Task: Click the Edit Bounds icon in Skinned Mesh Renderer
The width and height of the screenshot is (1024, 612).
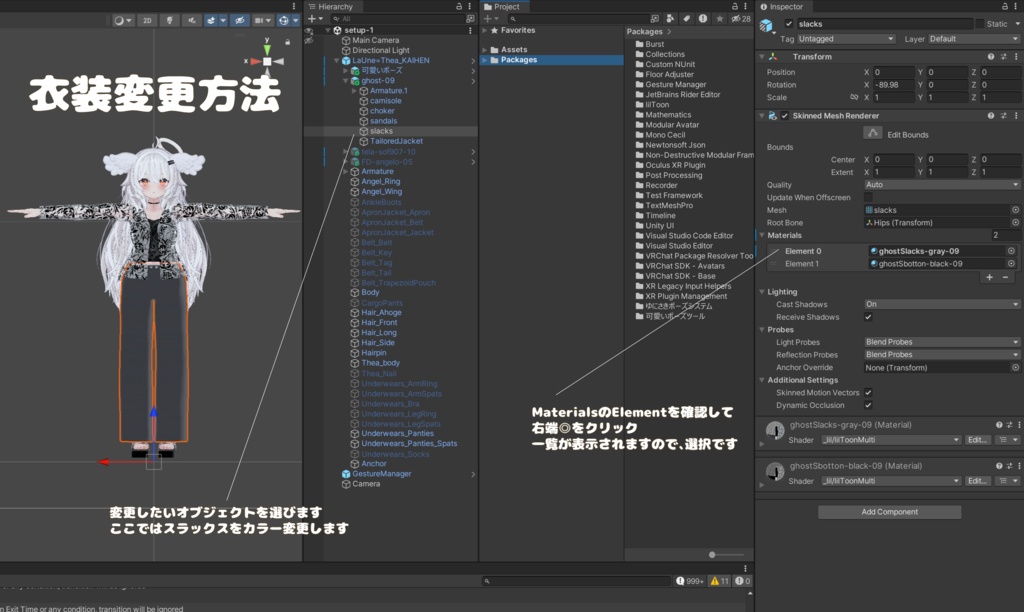Action: click(x=873, y=134)
